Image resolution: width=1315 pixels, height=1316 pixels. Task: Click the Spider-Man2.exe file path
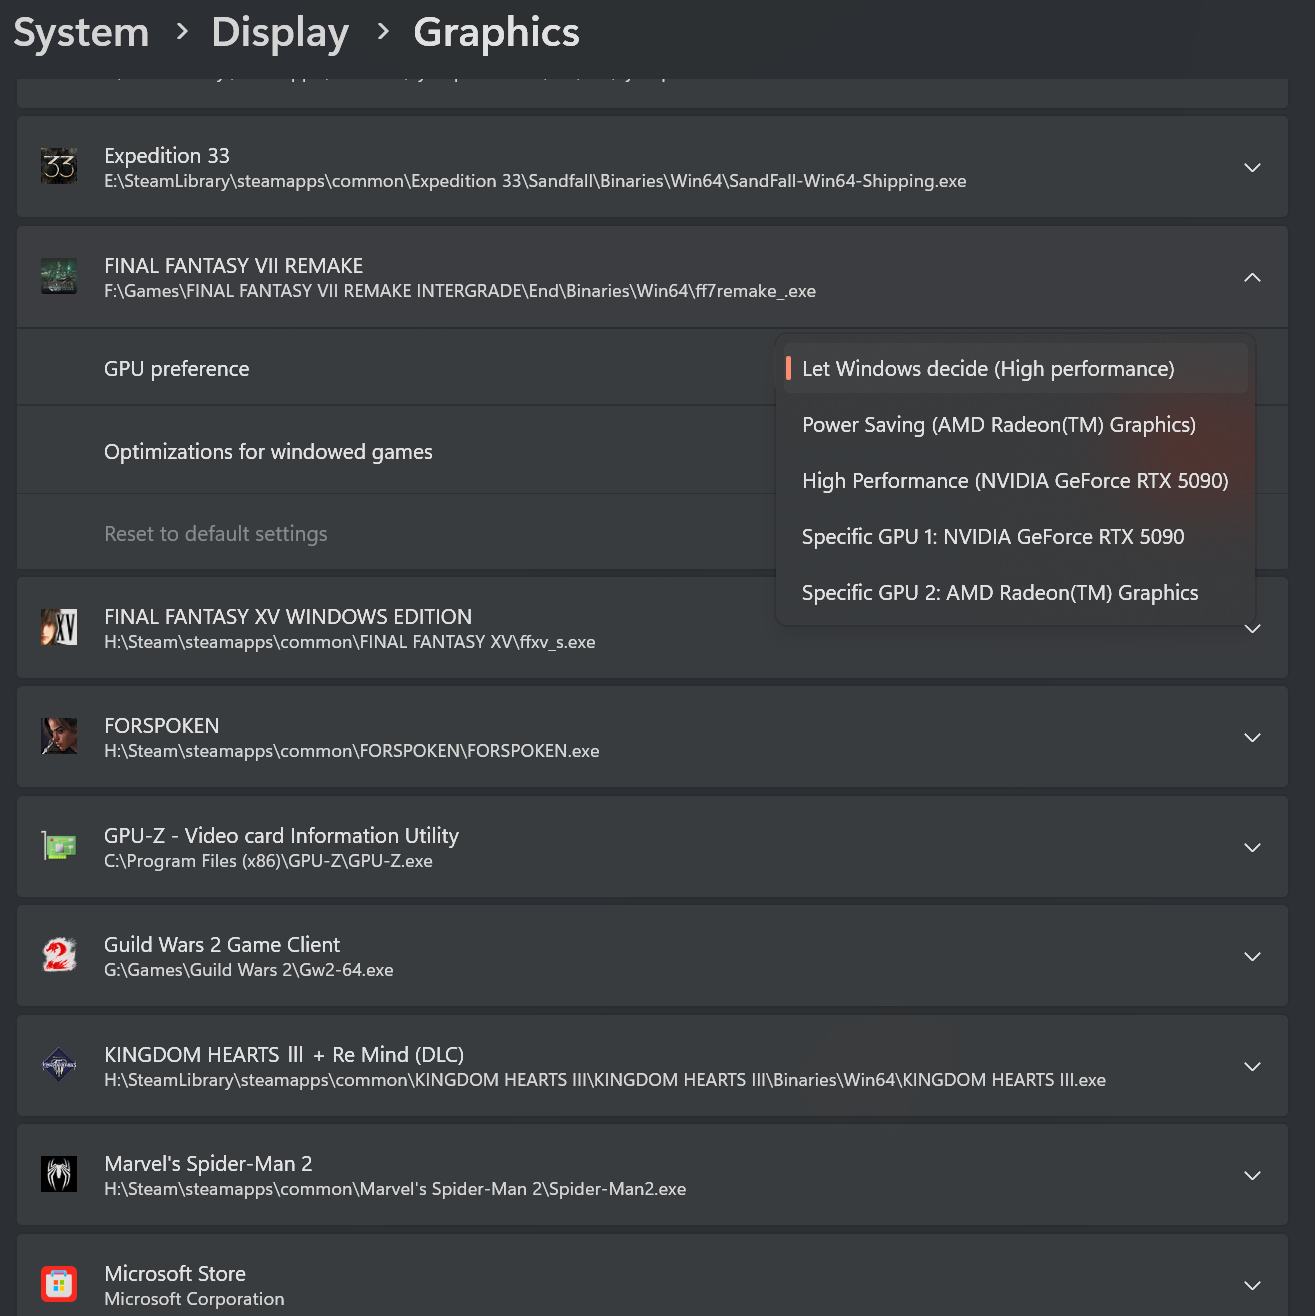pos(395,1189)
